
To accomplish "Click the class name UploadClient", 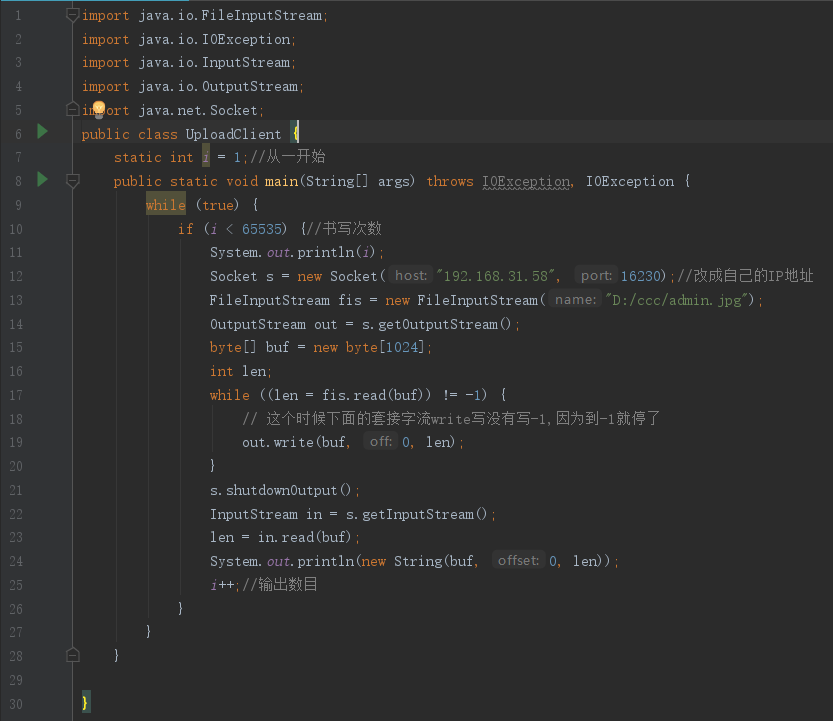I will click(x=233, y=134).
